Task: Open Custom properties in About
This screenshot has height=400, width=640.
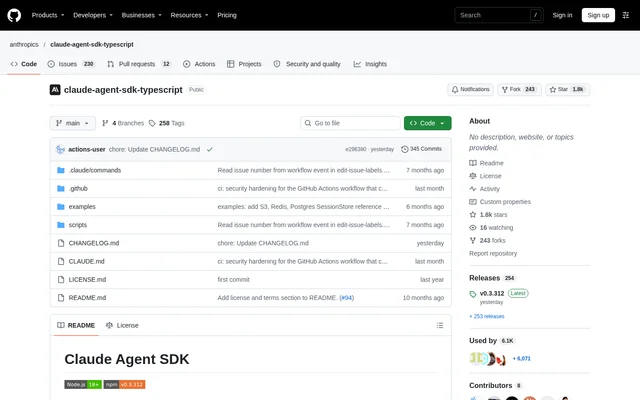Action: tap(500, 202)
